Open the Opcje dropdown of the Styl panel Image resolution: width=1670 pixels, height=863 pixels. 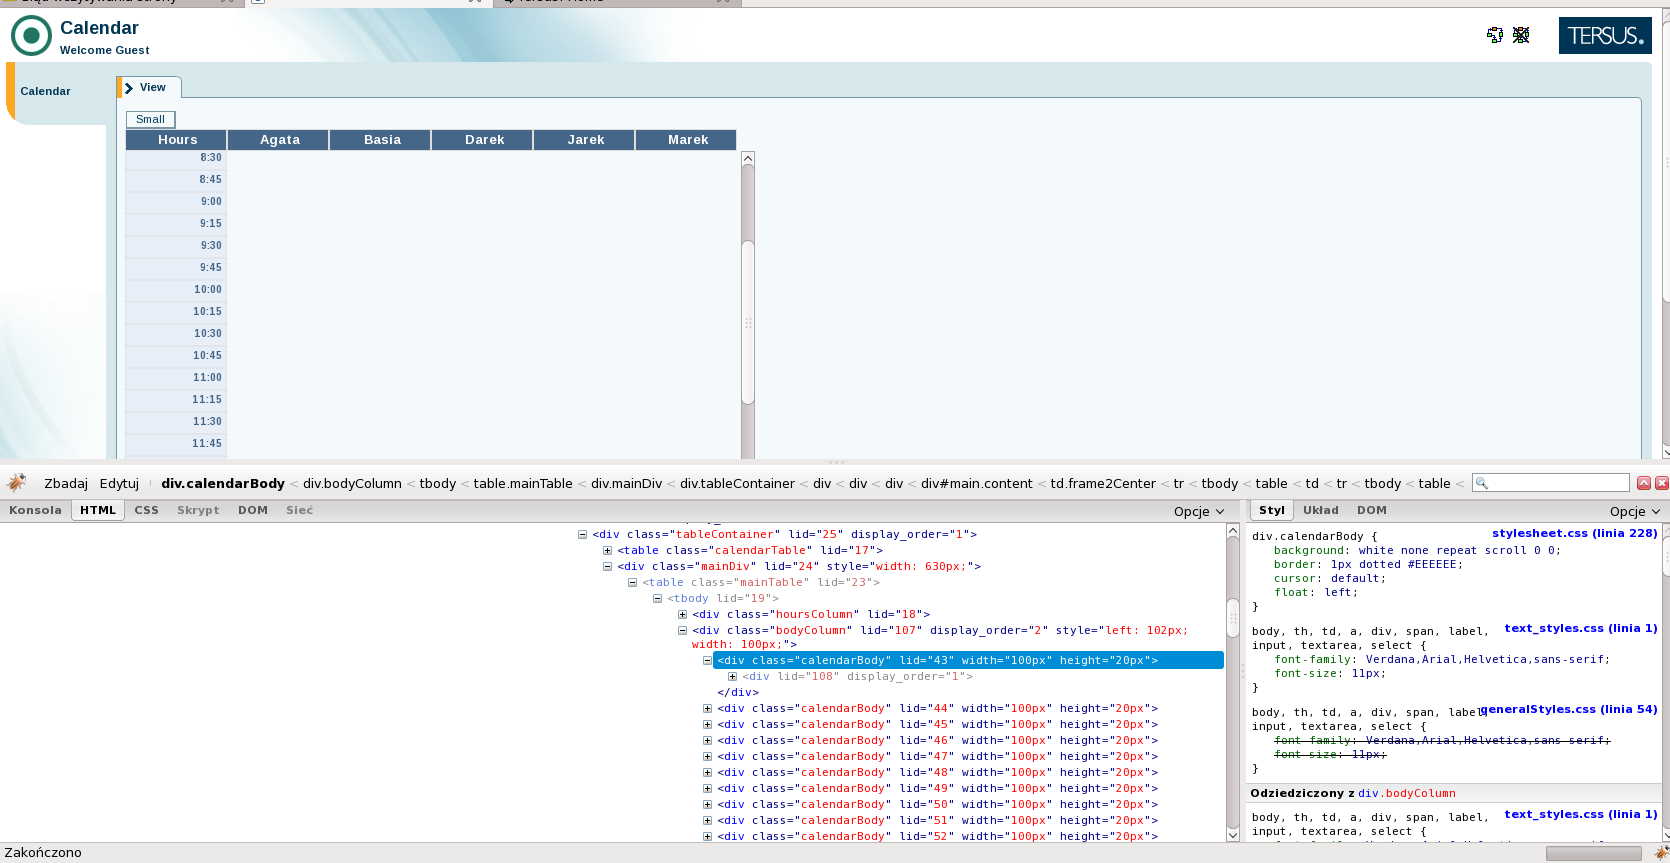click(x=1635, y=511)
